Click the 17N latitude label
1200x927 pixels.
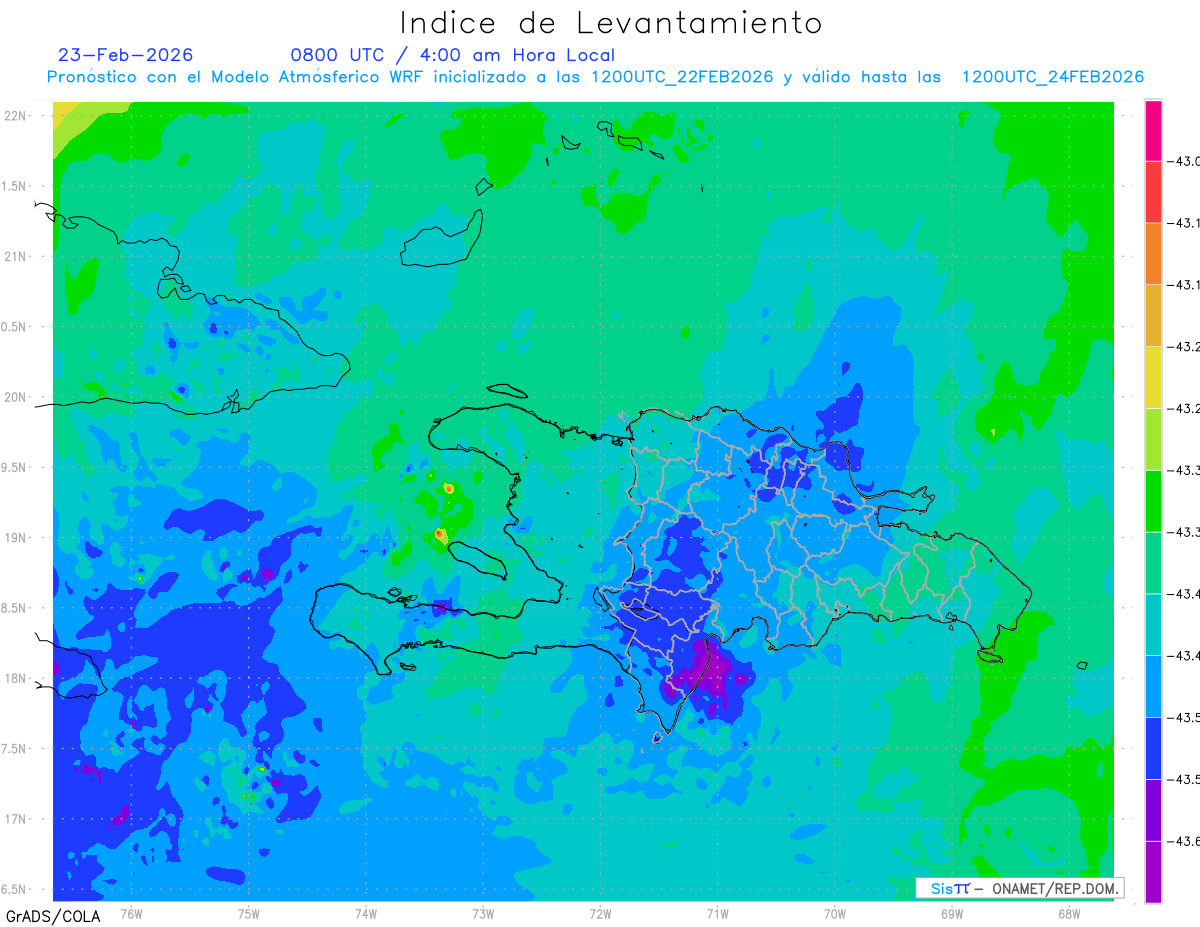[17, 819]
